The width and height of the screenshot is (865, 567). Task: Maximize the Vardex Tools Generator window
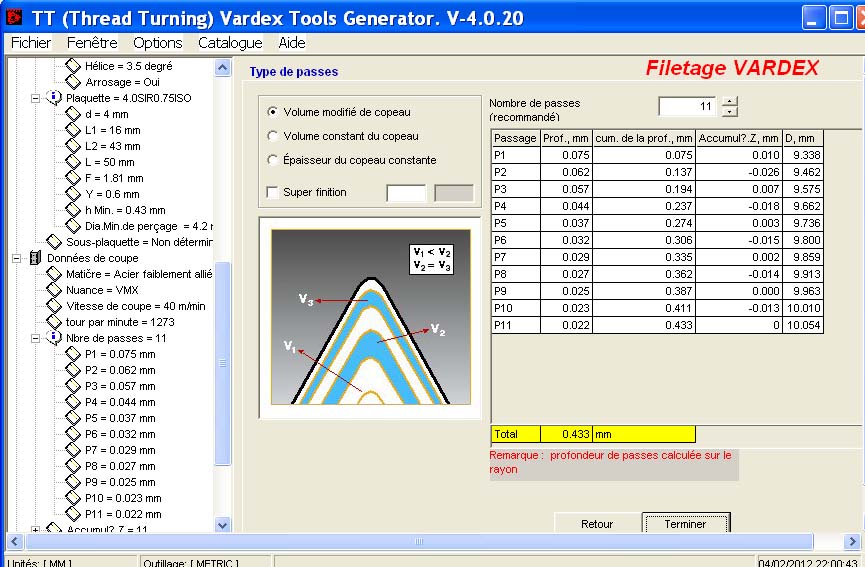tap(841, 18)
